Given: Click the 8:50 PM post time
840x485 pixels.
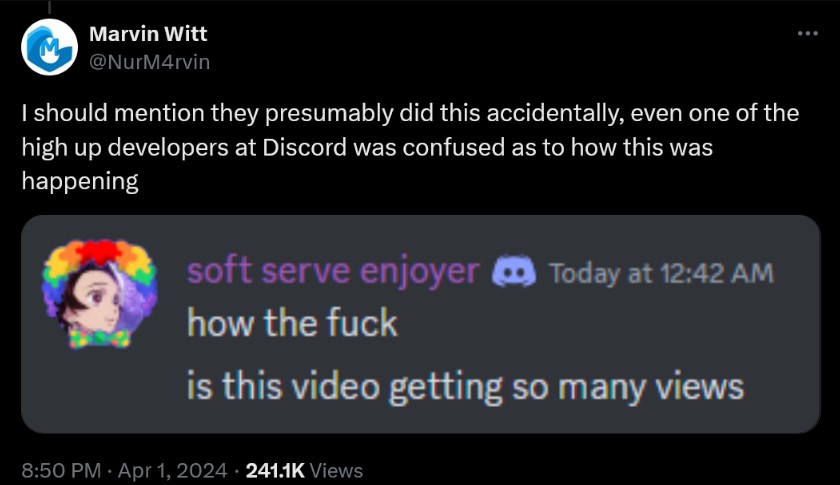Looking at the screenshot, I should click(x=61, y=471).
